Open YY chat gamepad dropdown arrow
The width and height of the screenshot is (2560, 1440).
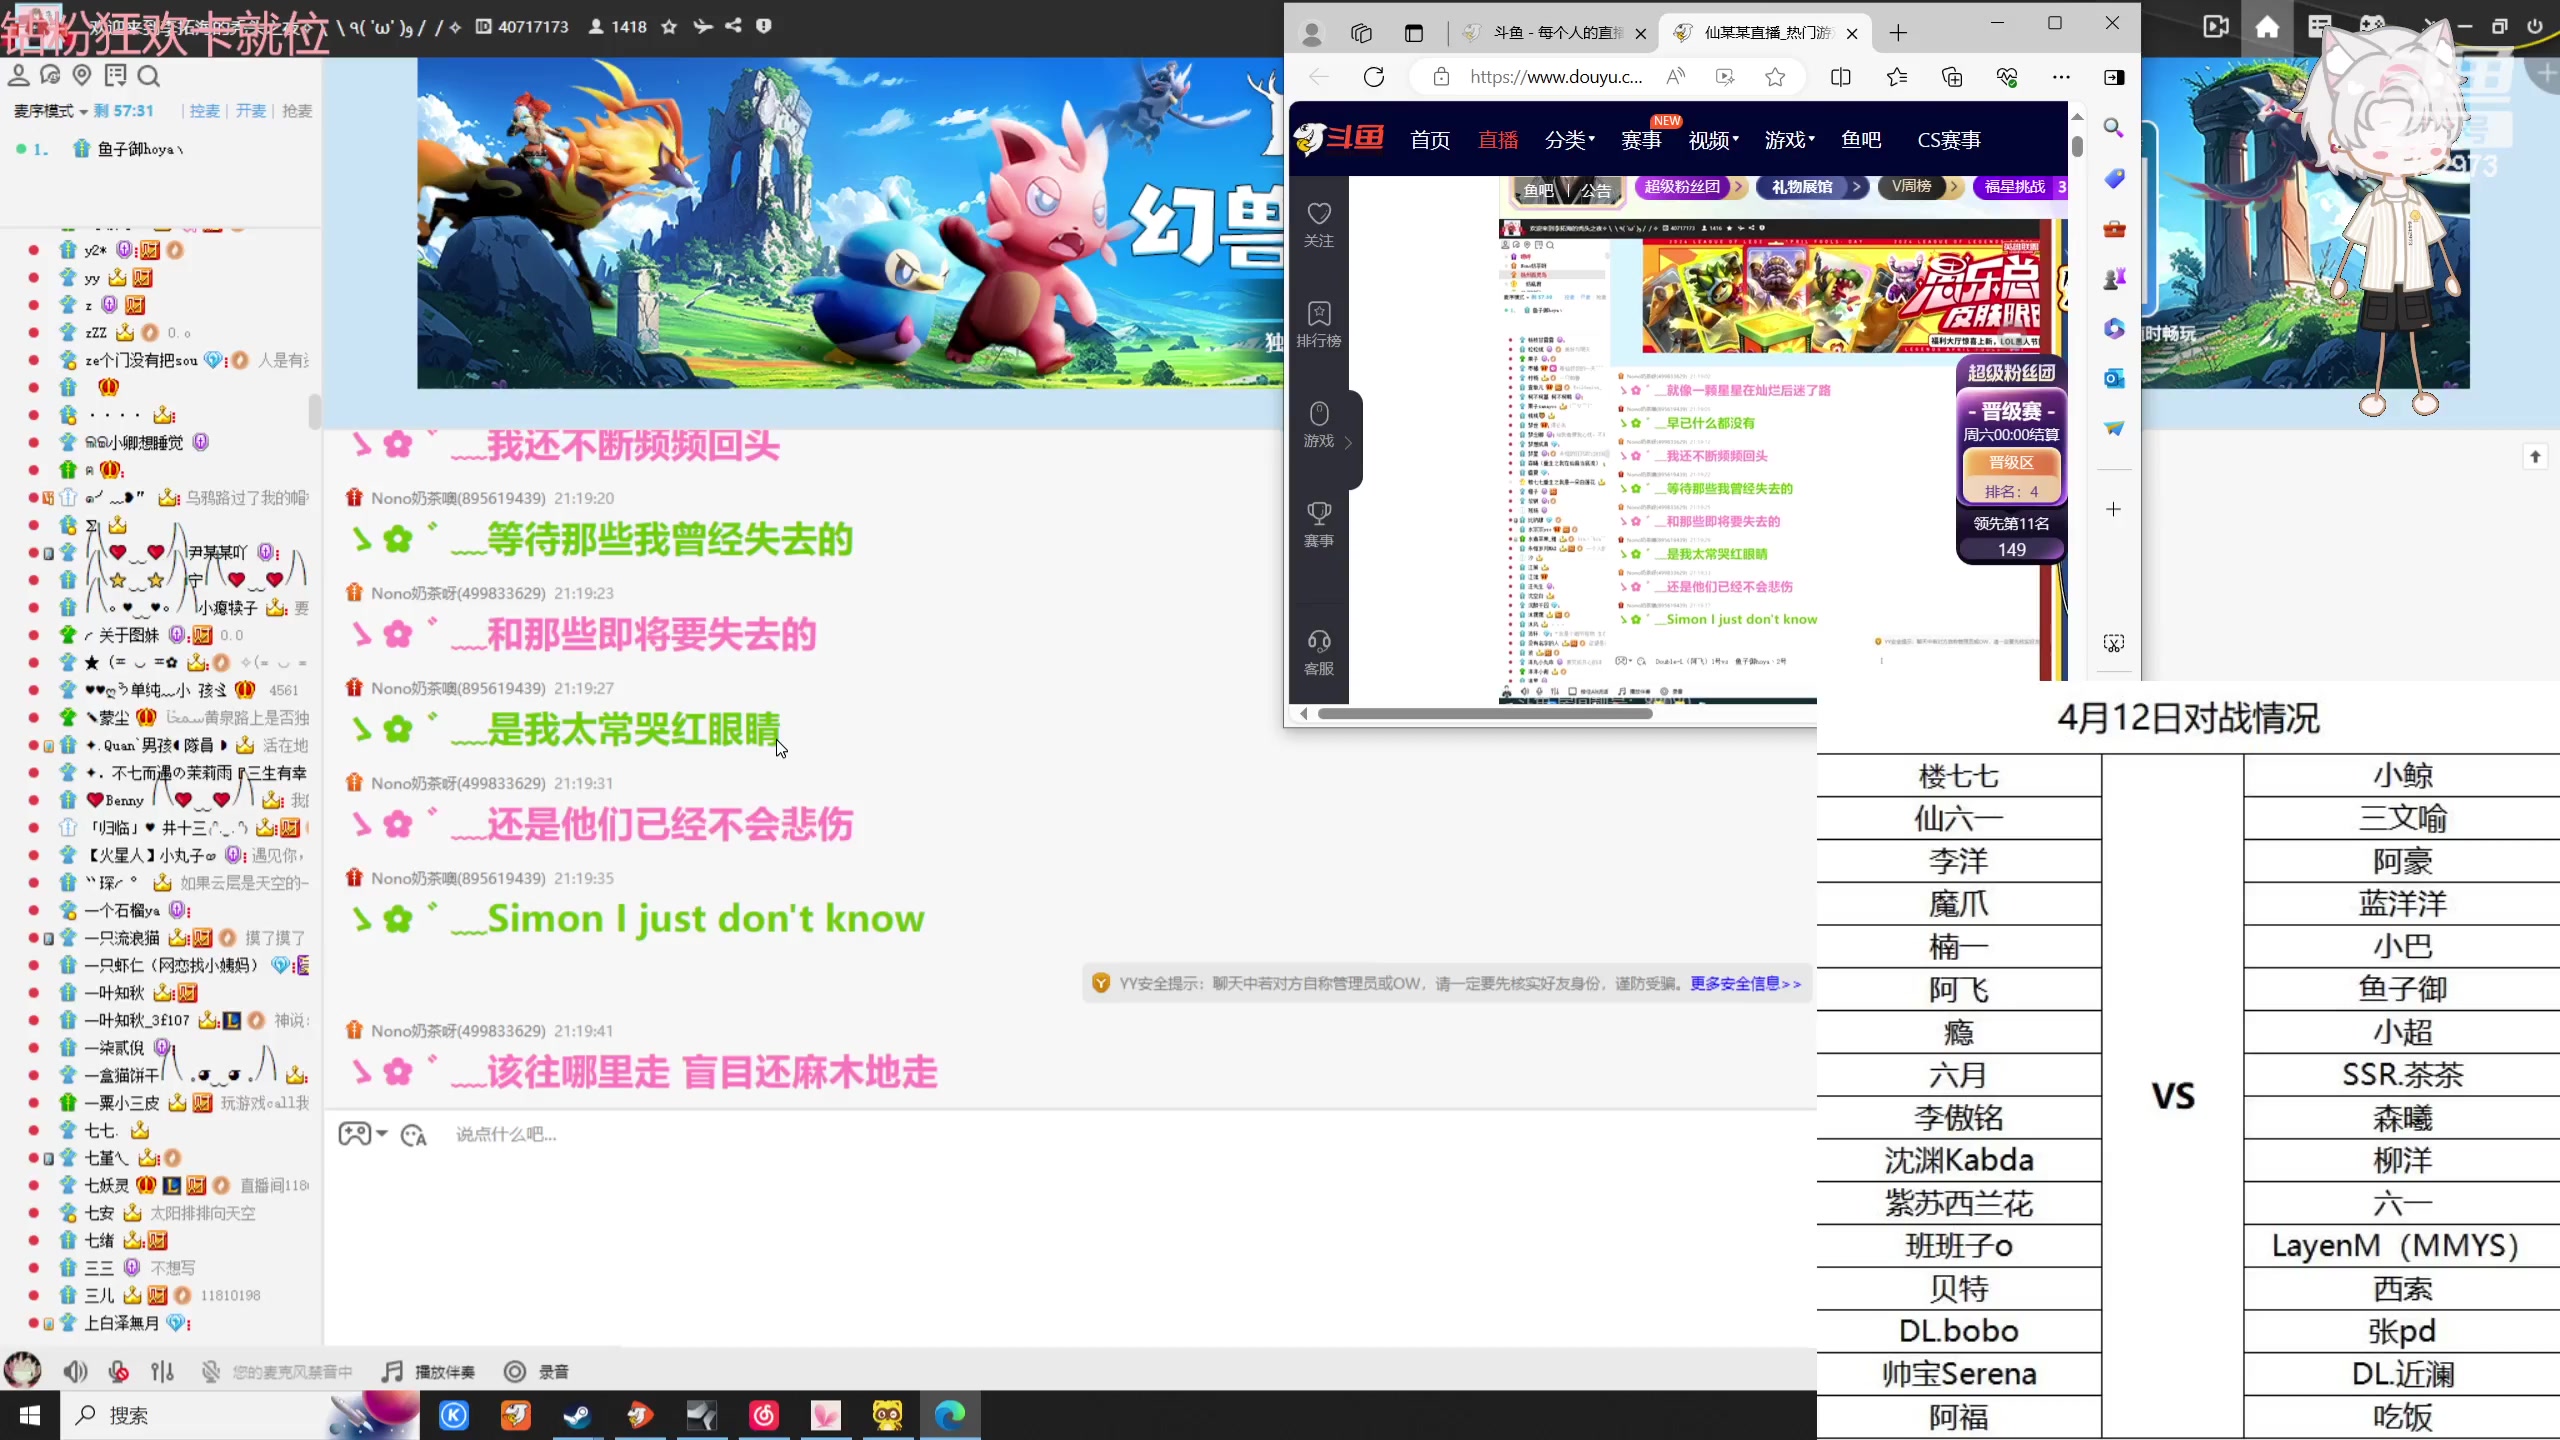point(382,1134)
